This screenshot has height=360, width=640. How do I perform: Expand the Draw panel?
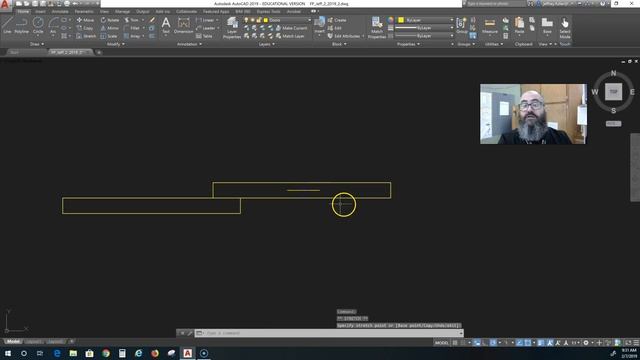(x=37, y=44)
